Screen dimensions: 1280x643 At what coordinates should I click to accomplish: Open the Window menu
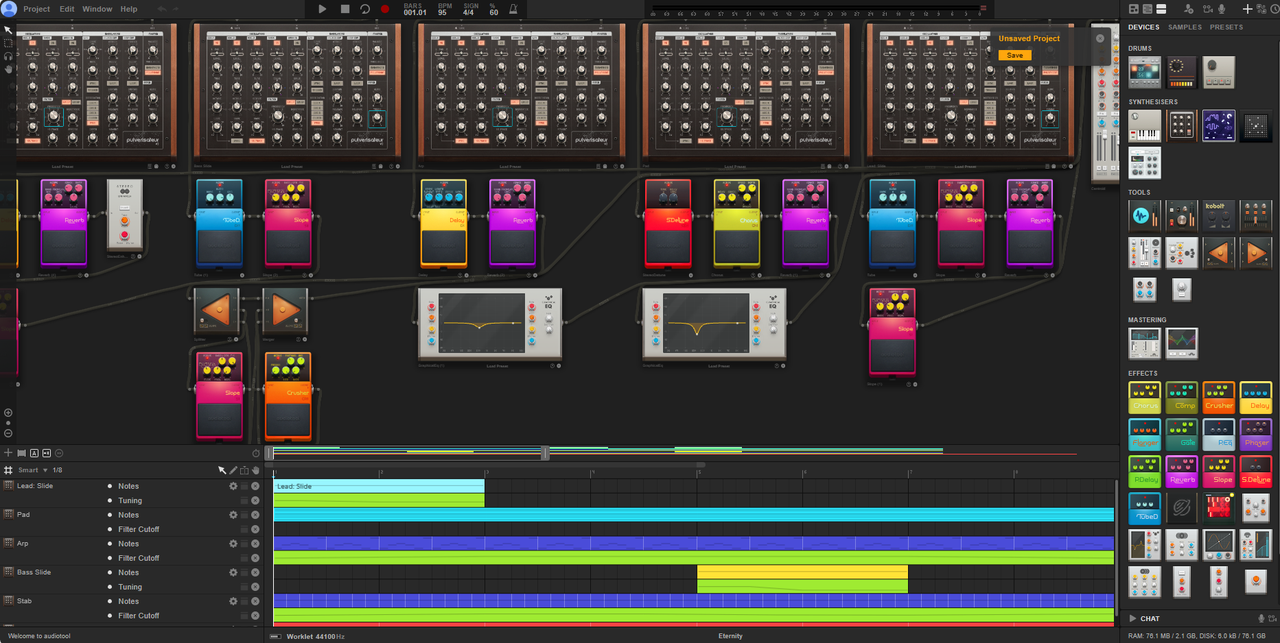click(97, 9)
